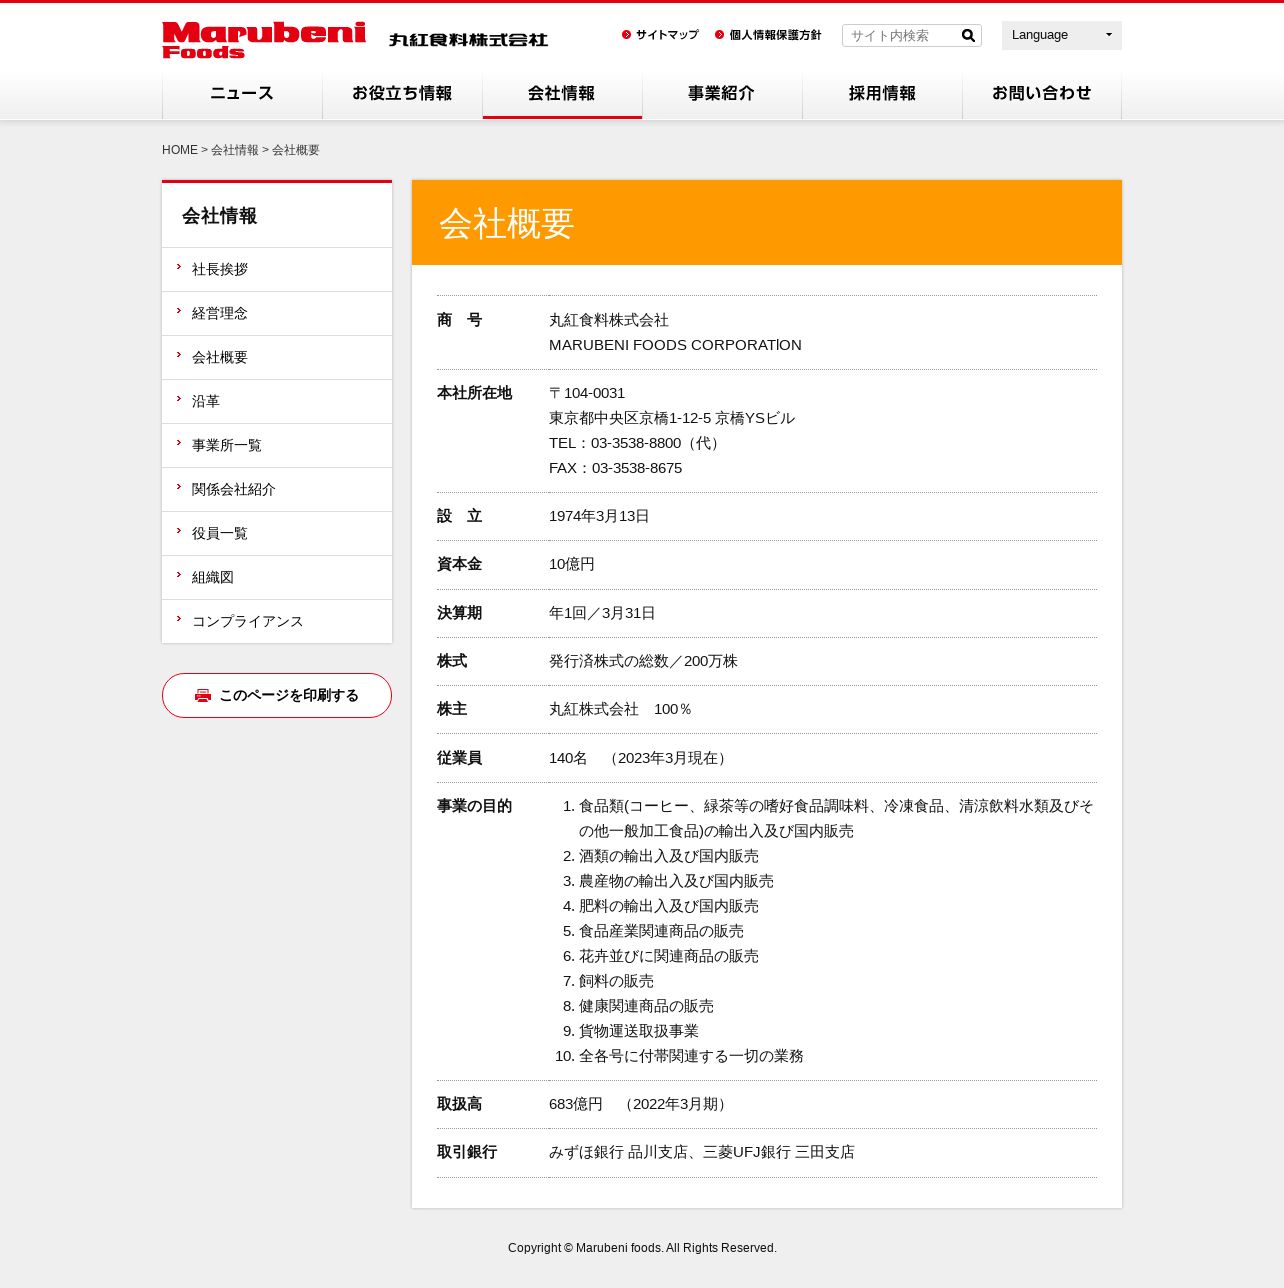This screenshot has width=1284, height=1288.
Task: Open the ニュース navigation menu
Action: click(x=242, y=94)
